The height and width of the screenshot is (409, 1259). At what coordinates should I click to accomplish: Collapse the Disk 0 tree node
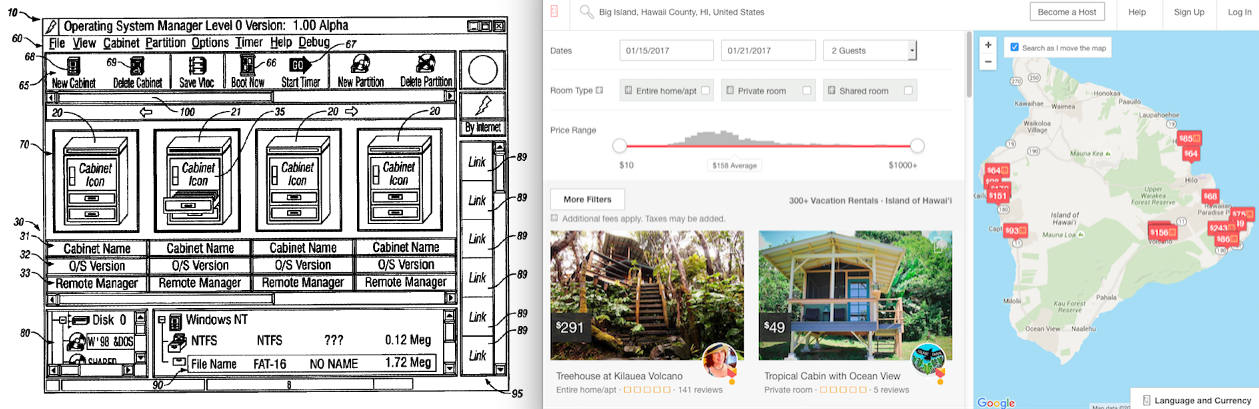[62, 320]
